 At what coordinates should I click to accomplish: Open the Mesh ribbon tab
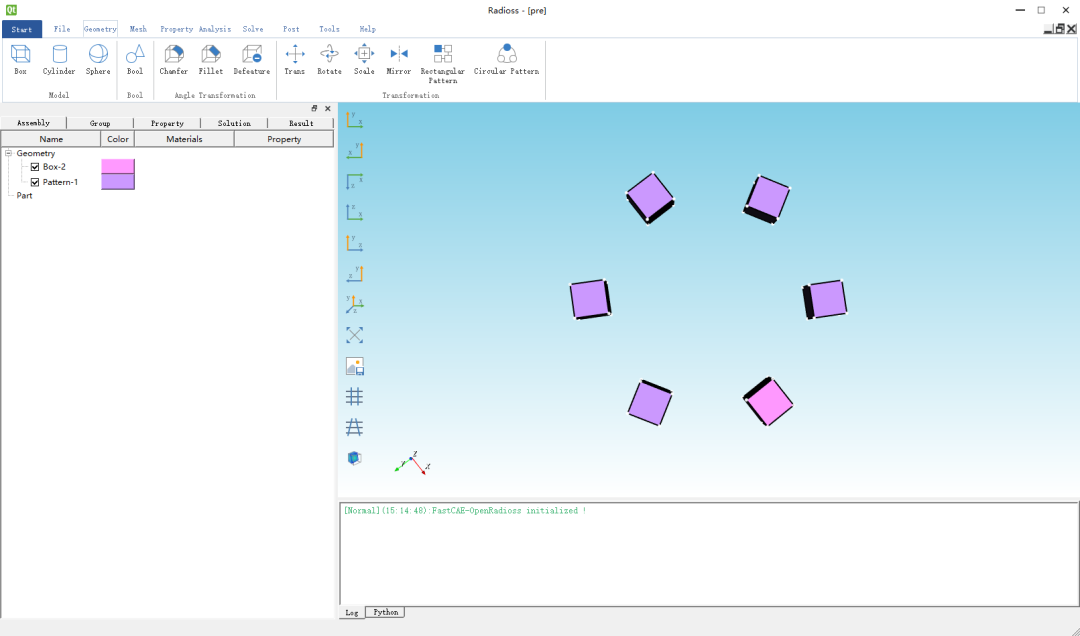point(138,29)
